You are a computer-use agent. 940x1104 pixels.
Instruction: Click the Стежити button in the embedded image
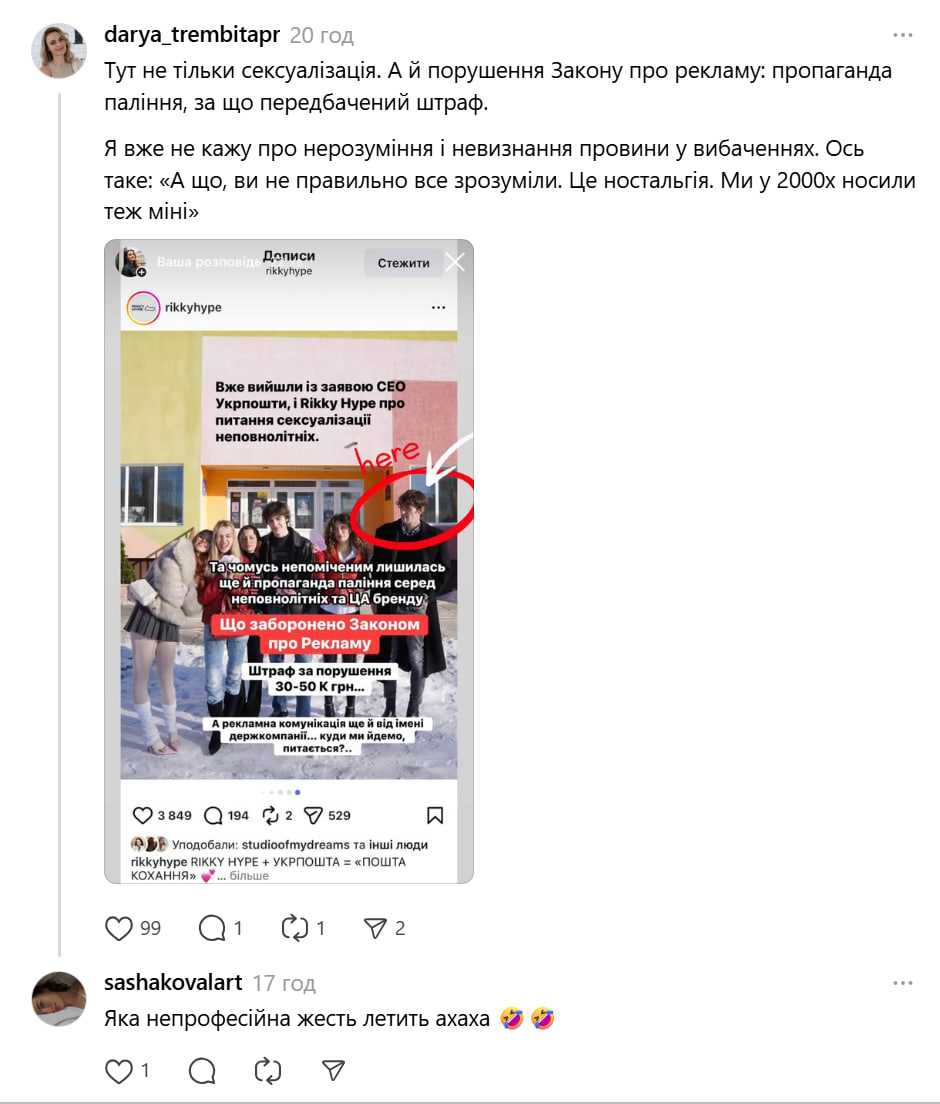coord(403,263)
